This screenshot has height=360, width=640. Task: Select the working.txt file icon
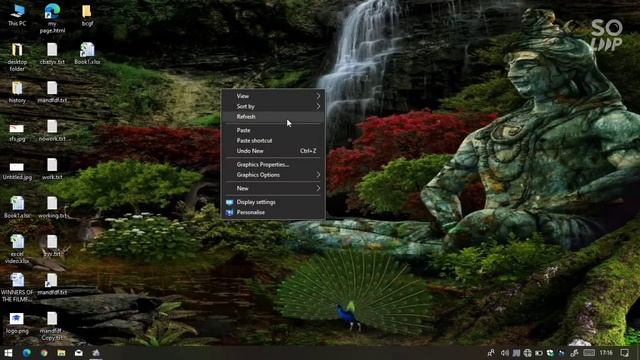tap(52, 207)
